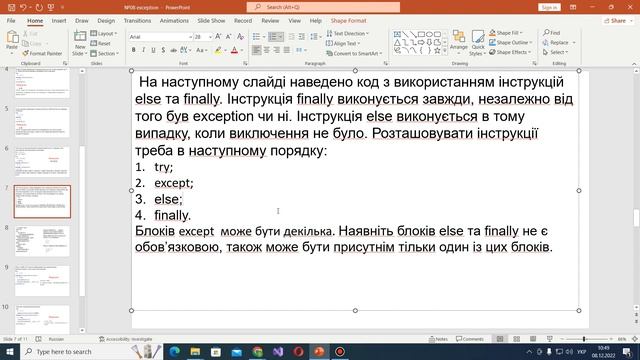Screen dimensions: 640x360
Task: Click Accessibility: Investigate in status bar
Action: [126, 339]
